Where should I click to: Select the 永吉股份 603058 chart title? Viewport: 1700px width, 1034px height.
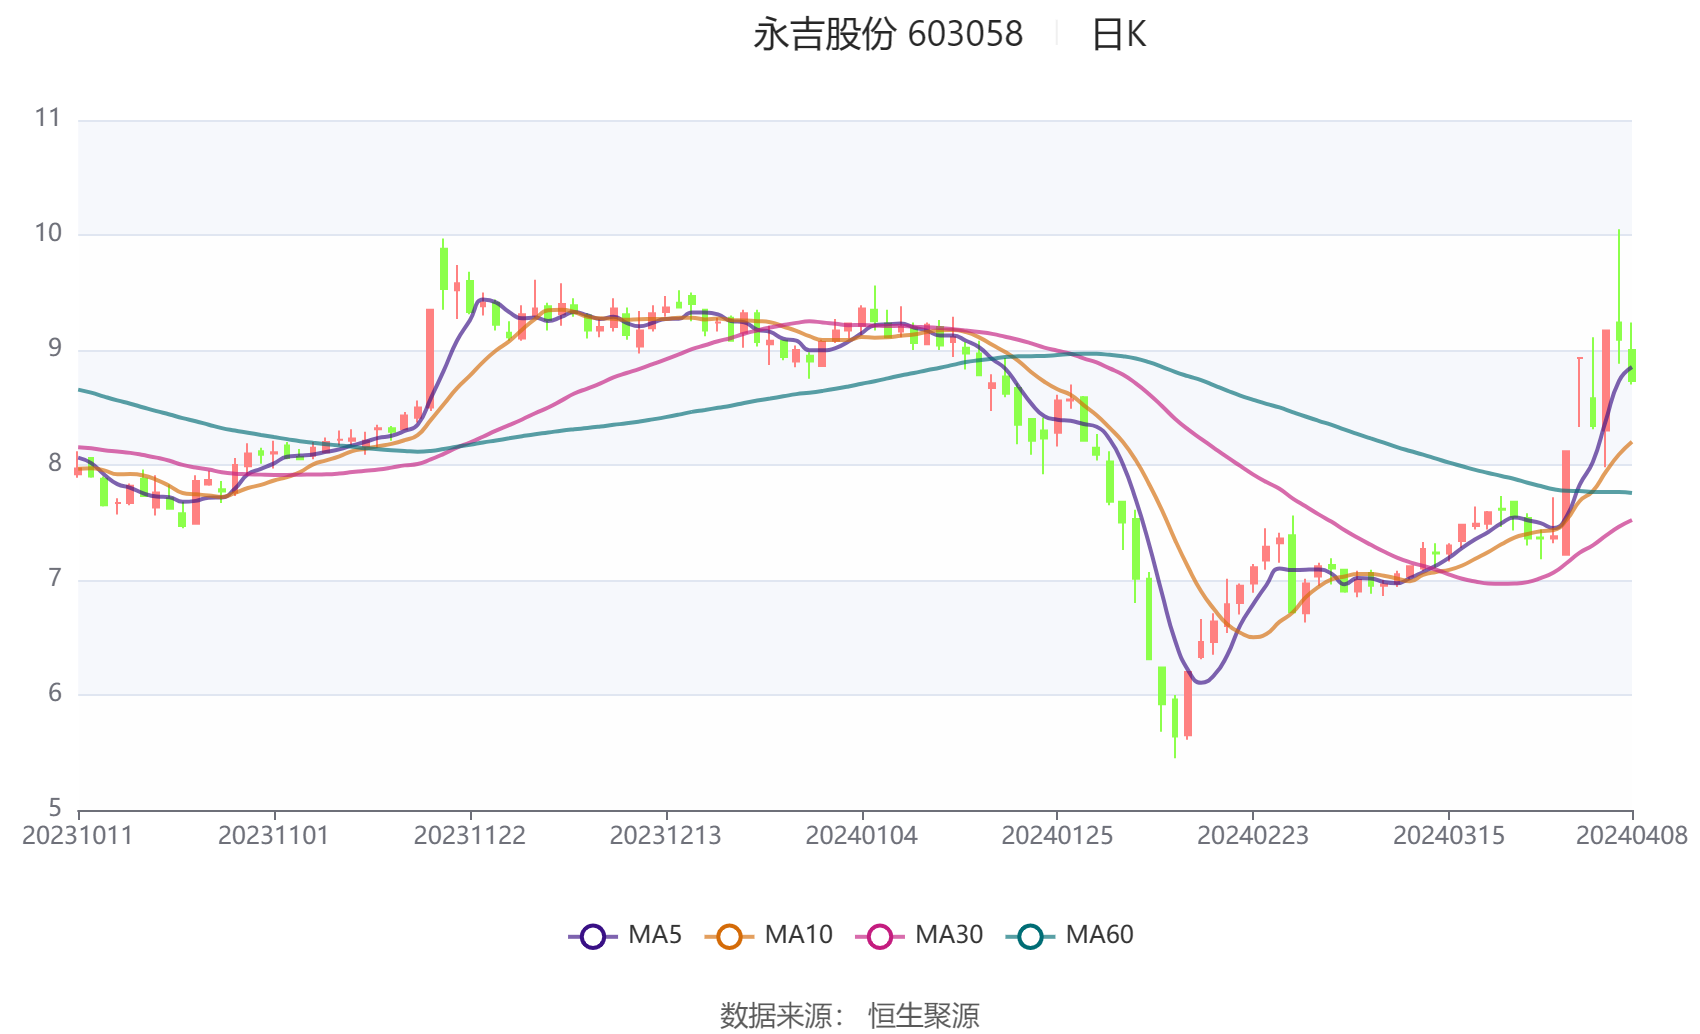[888, 35]
